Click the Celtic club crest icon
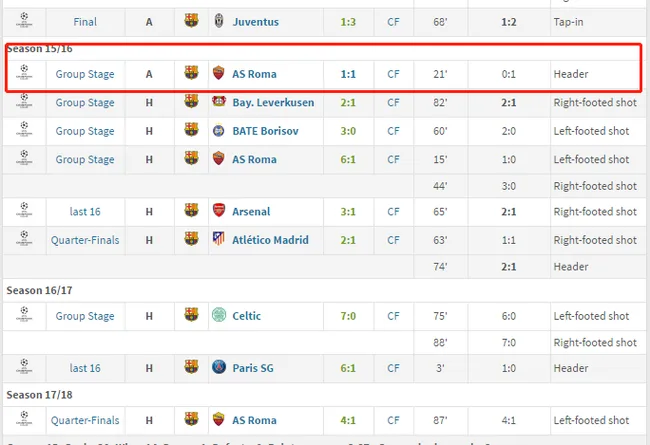Image resolution: width=650 pixels, height=445 pixels. 219,315
